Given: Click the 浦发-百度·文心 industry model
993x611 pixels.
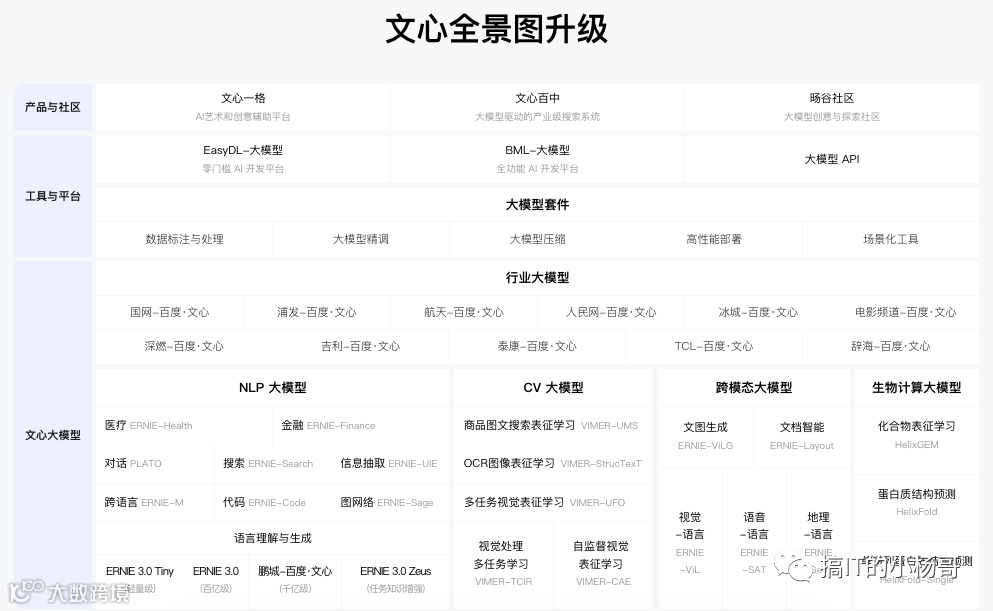Looking at the screenshot, I should tap(317, 312).
